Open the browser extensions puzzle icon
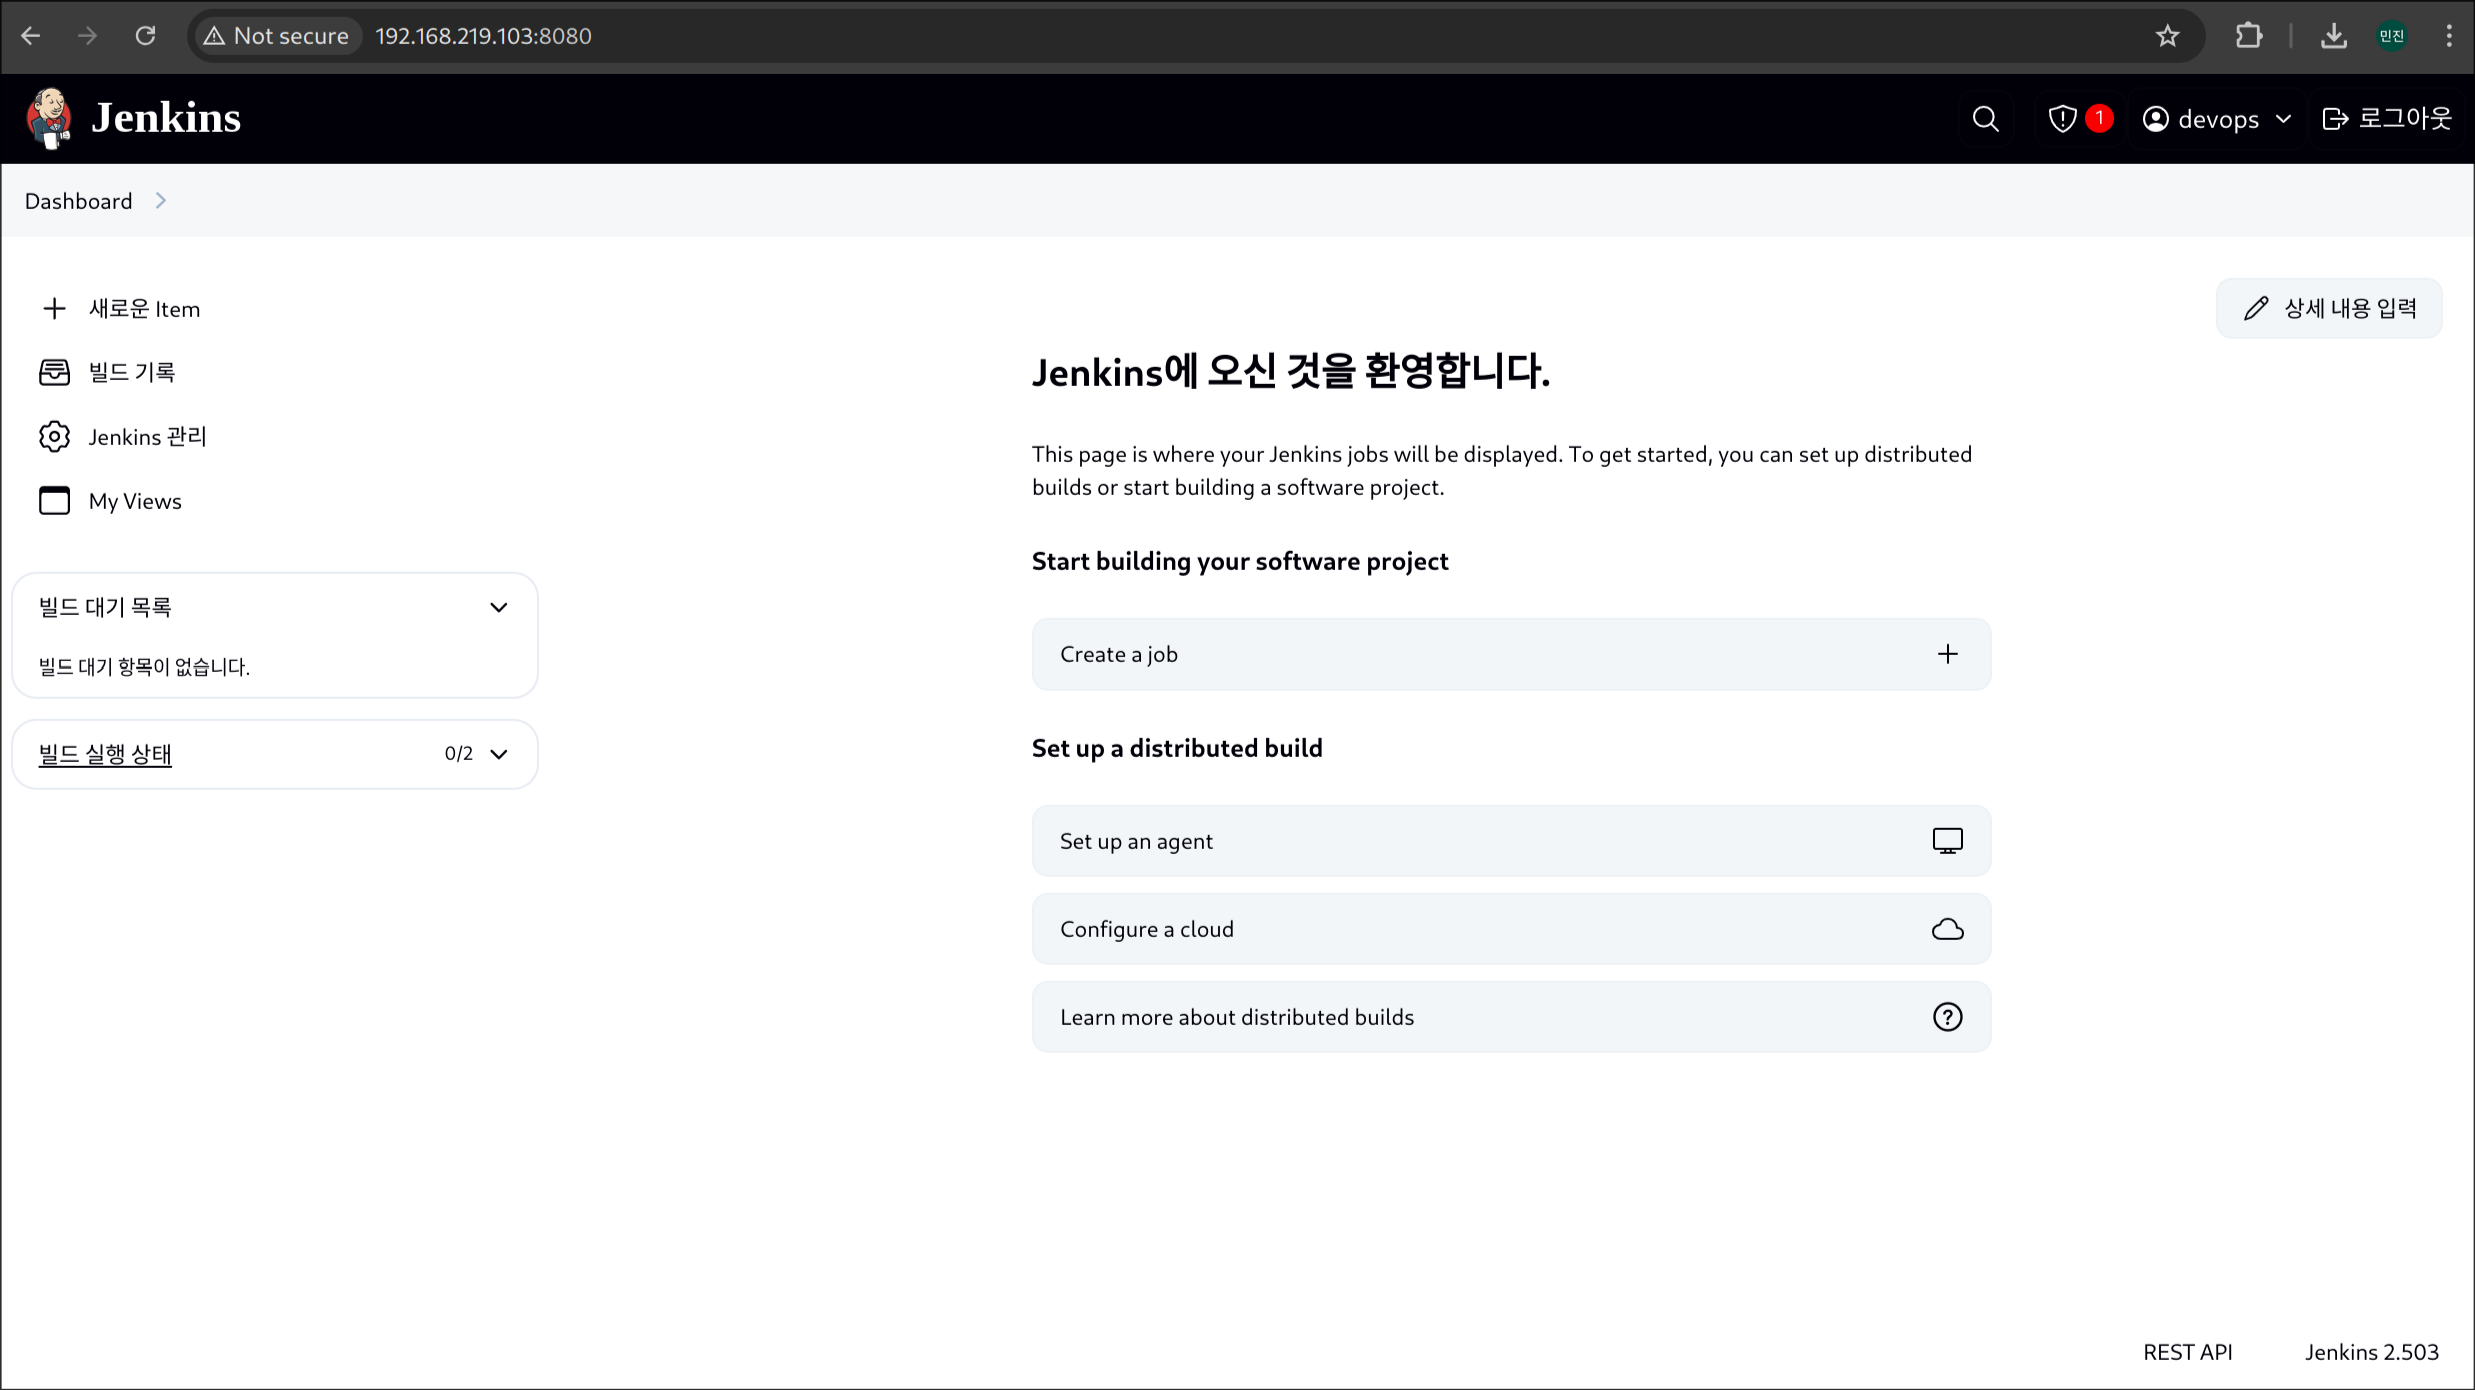2475x1390 pixels. click(x=2249, y=36)
